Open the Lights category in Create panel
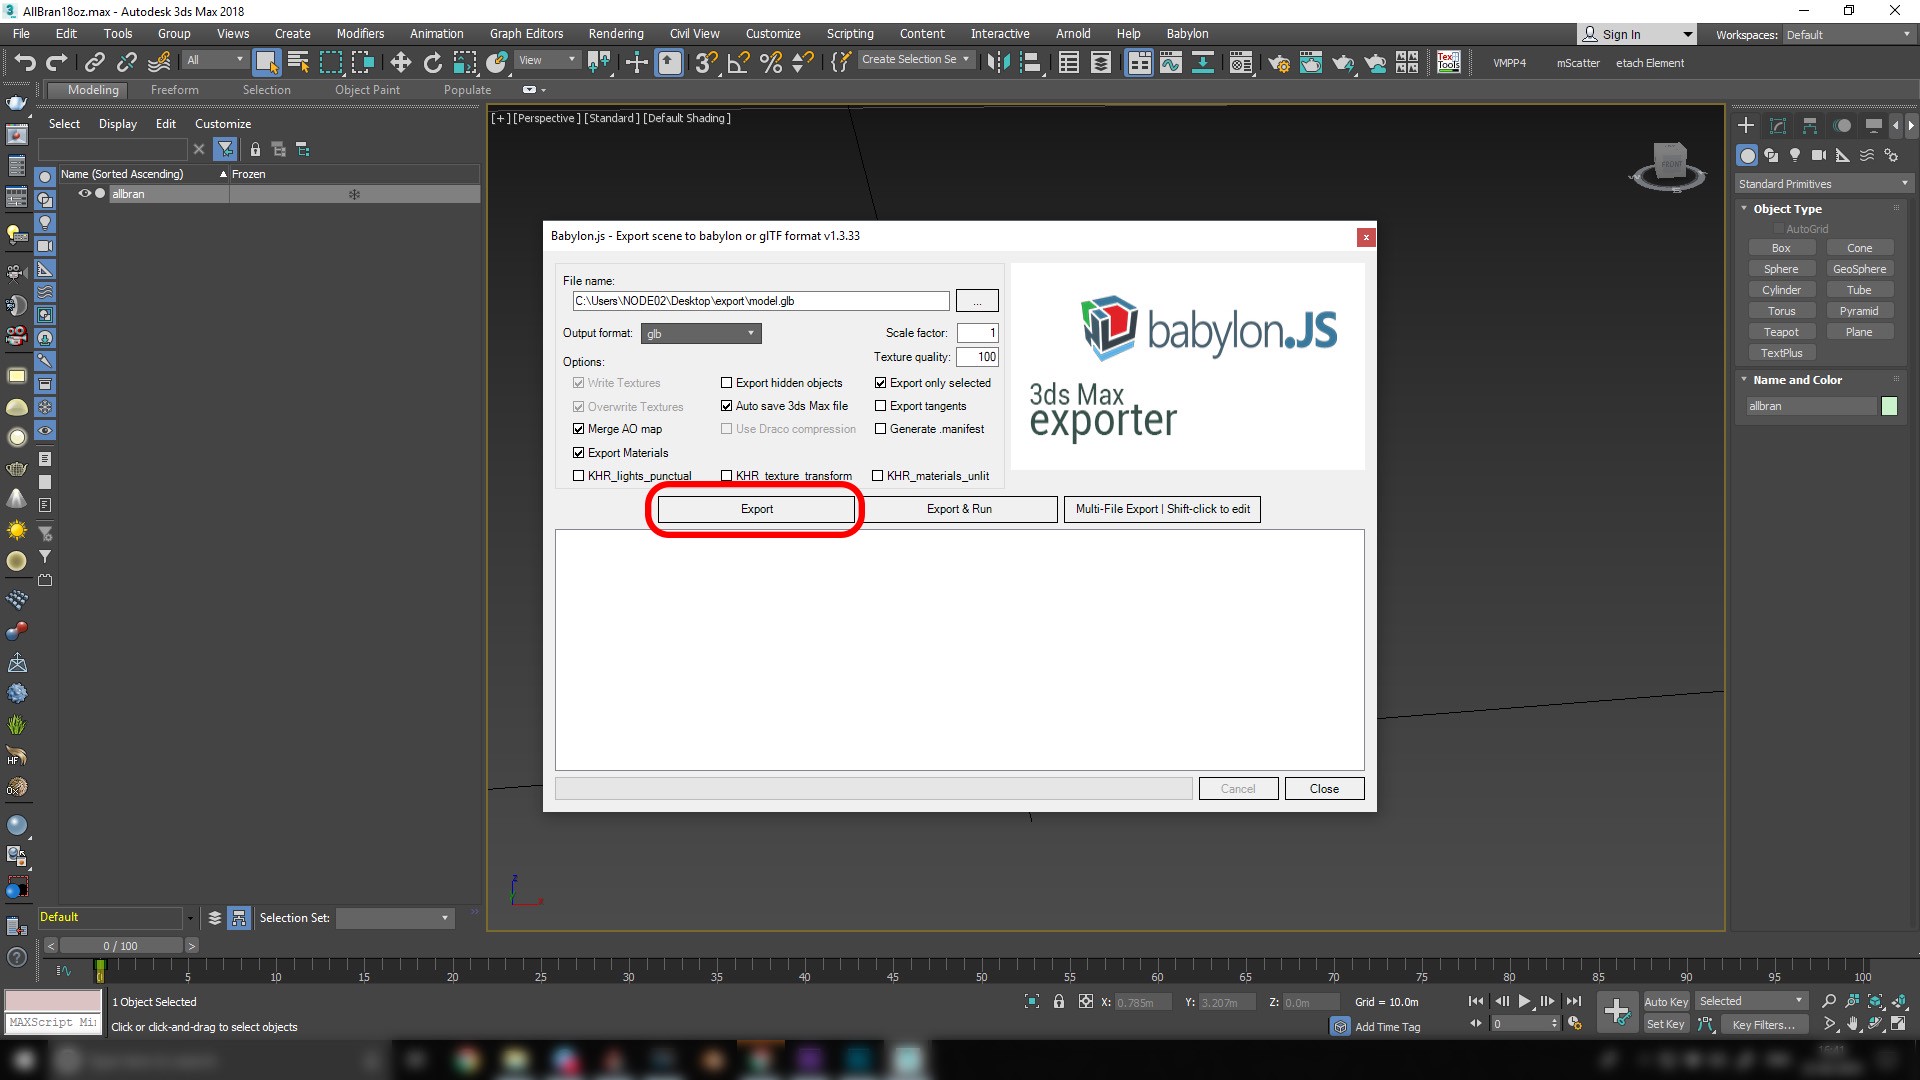The height and width of the screenshot is (1080, 1920). pos(1795,155)
